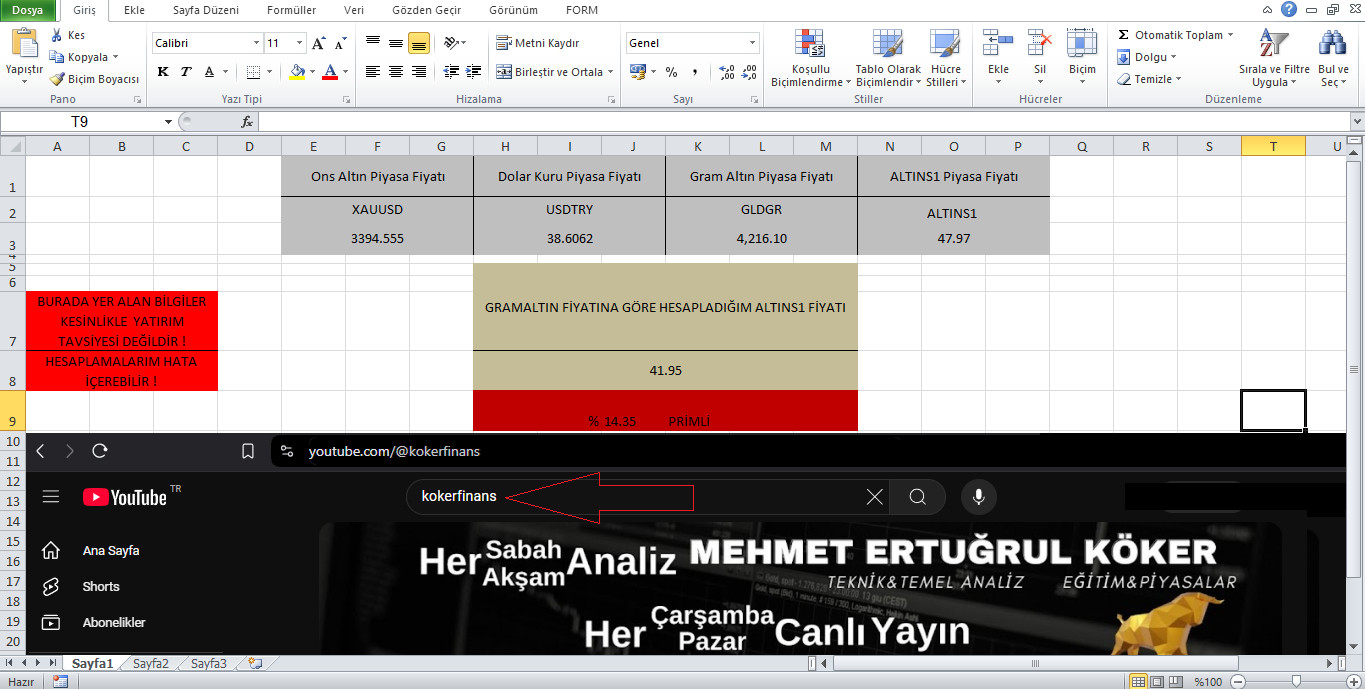Toggle middle vertical alignment icon
The height and width of the screenshot is (689, 1365).
[396, 43]
